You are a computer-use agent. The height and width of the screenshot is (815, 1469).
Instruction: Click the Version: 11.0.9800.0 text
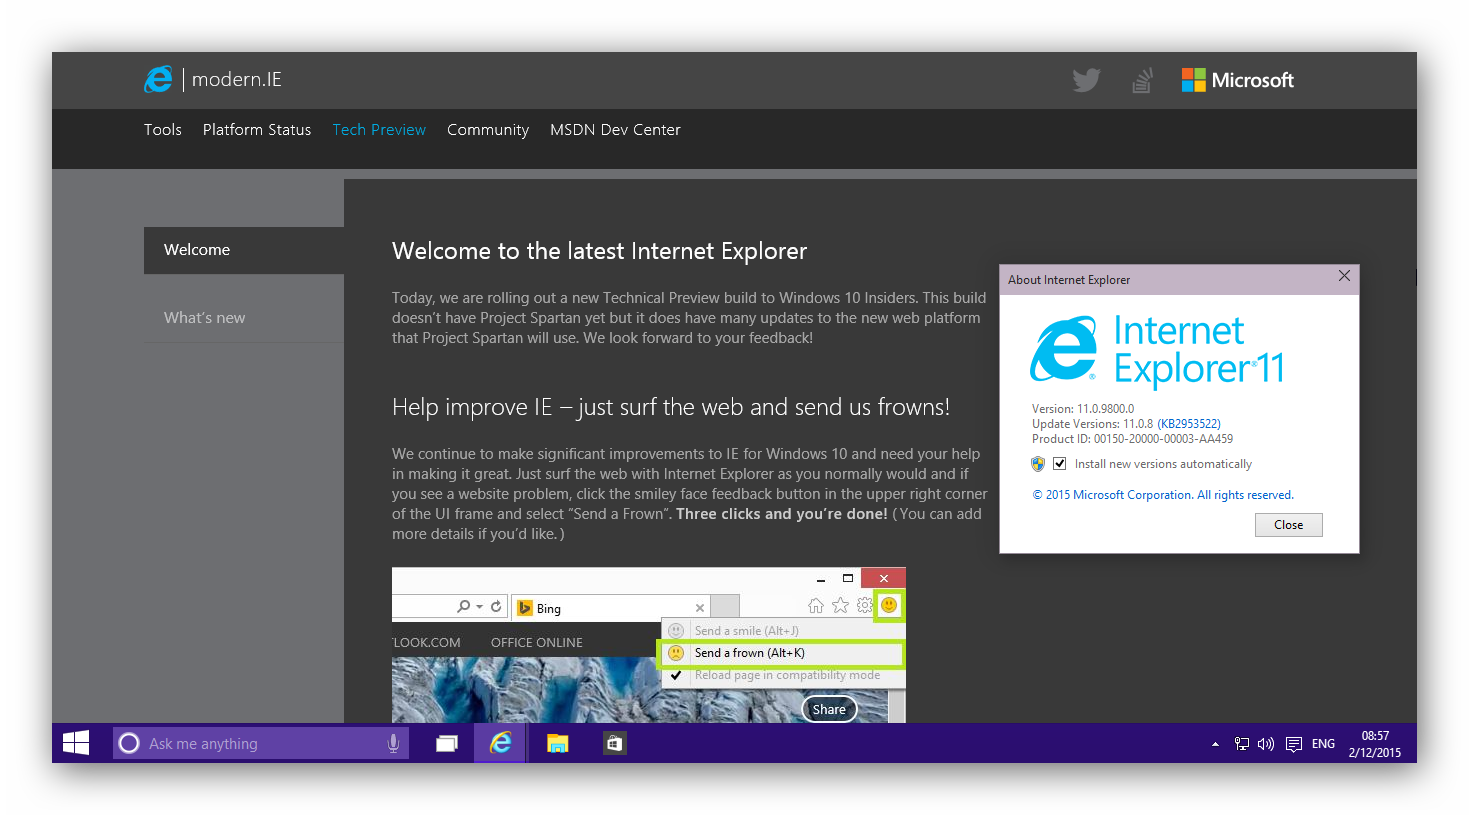[x=1083, y=409]
